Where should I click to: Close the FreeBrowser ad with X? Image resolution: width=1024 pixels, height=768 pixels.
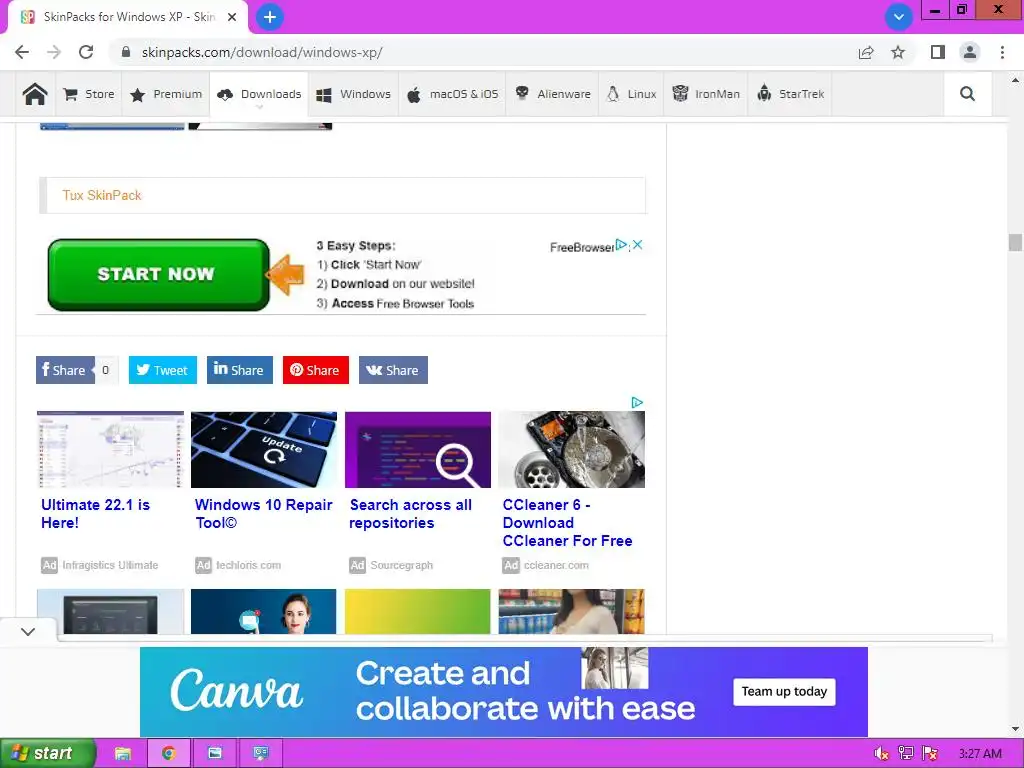click(x=638, y=245)
